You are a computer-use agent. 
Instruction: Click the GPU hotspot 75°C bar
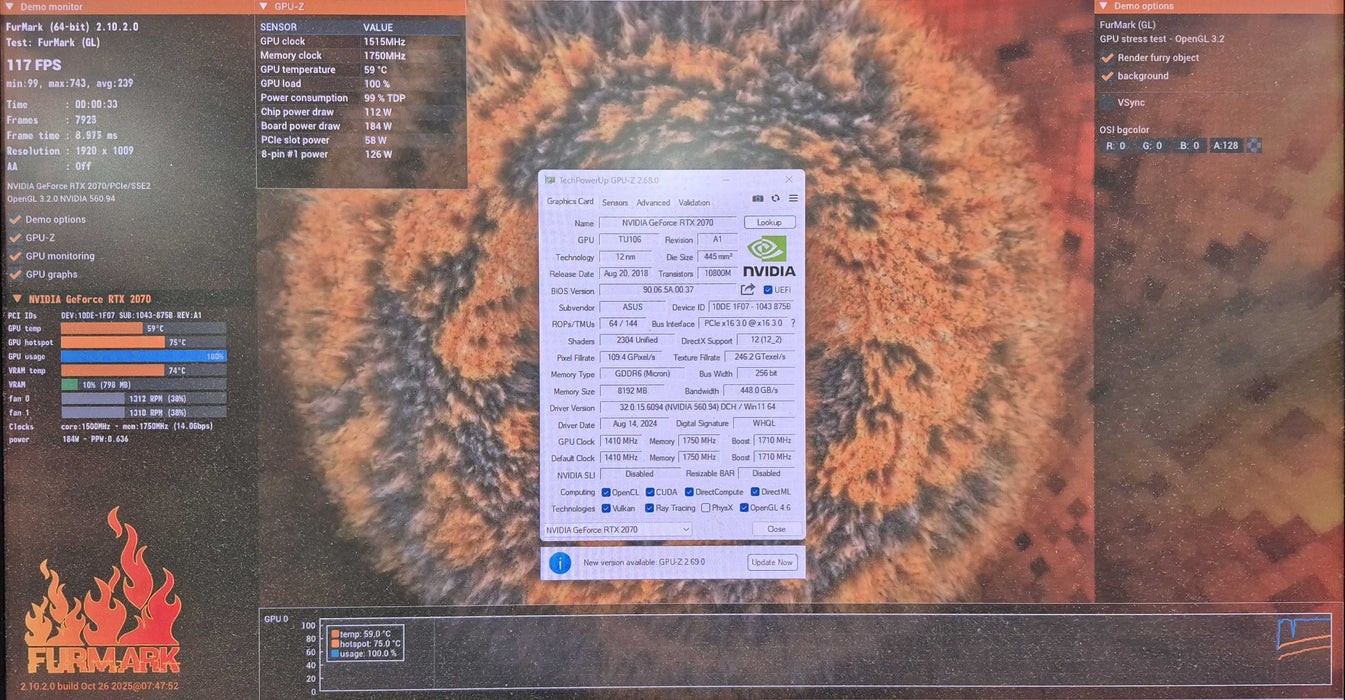(x=144, y=342)
